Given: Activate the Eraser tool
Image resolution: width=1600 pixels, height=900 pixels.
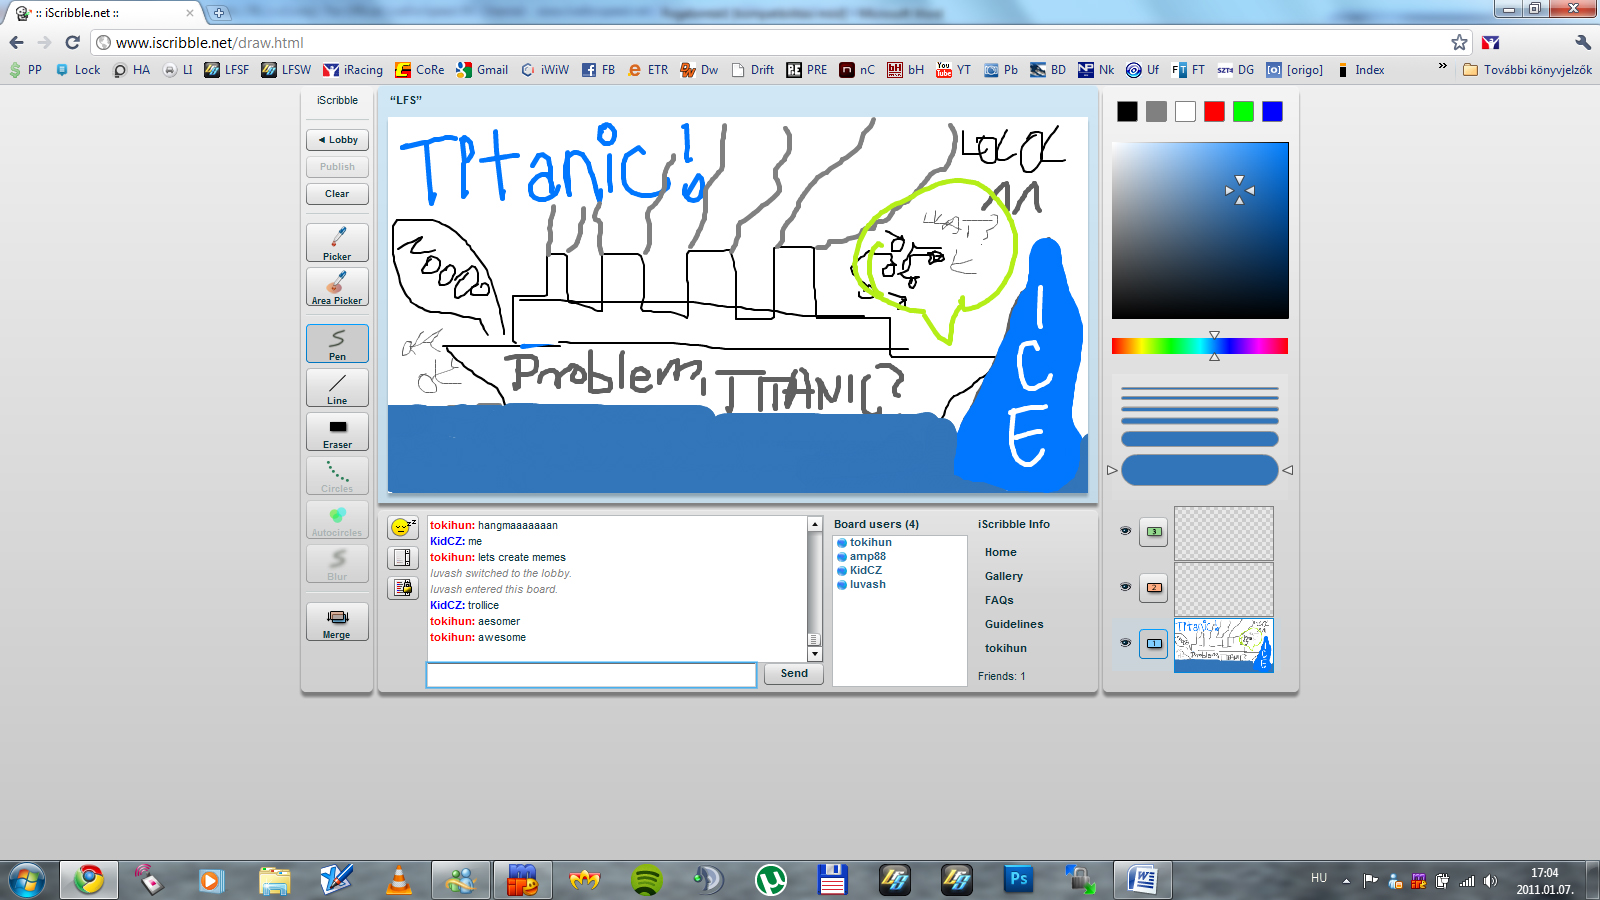Looking at the screenshot, I should (x=337, y=431).
